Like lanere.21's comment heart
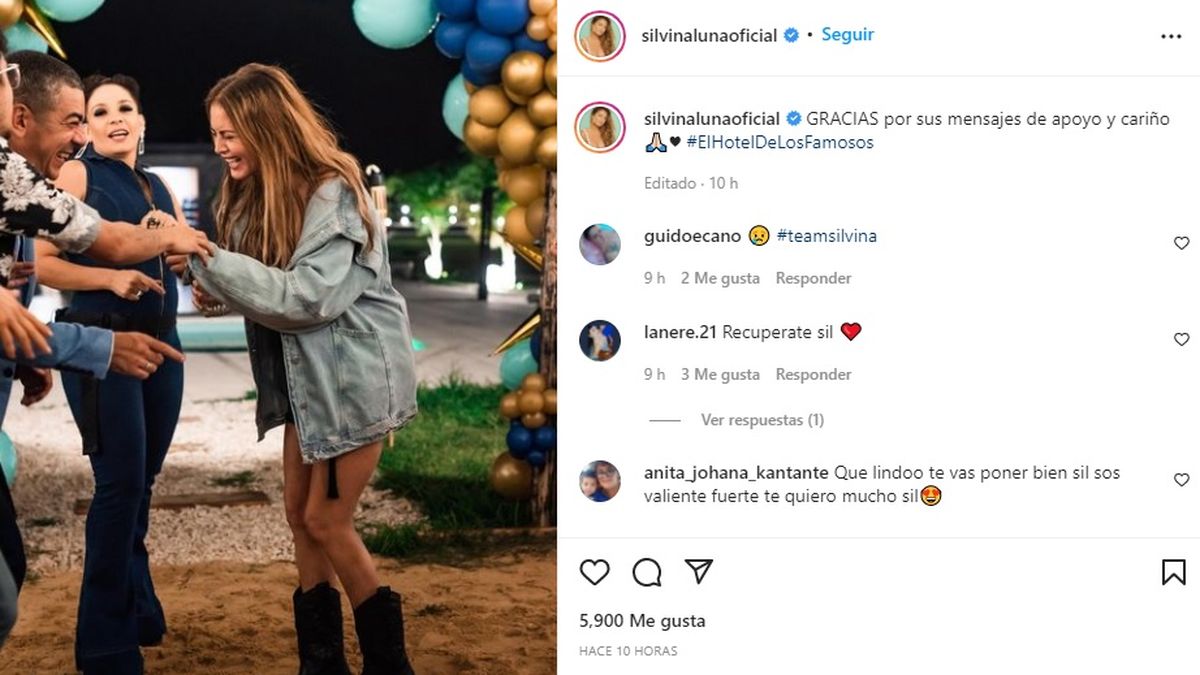The width and height of the screenshot is (1200, 675). 1181,339
